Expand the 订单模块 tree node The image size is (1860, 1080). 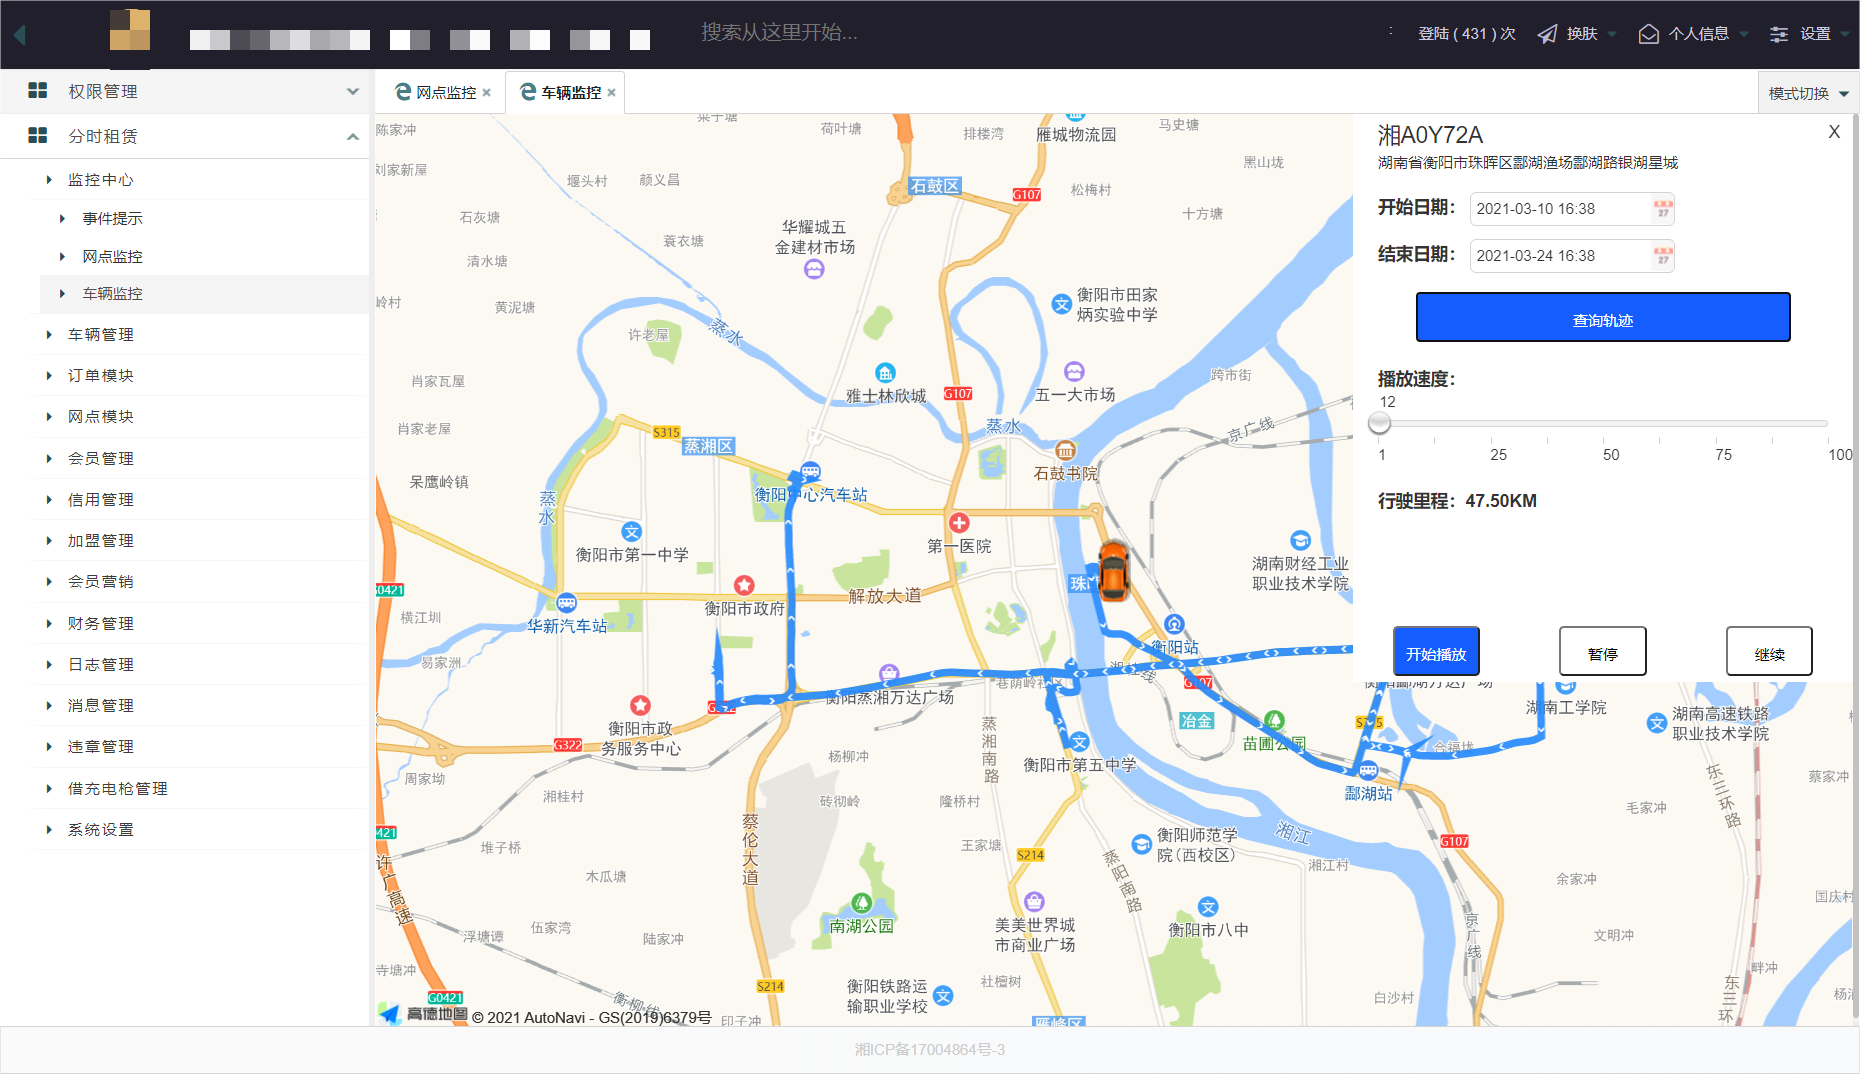48,376
